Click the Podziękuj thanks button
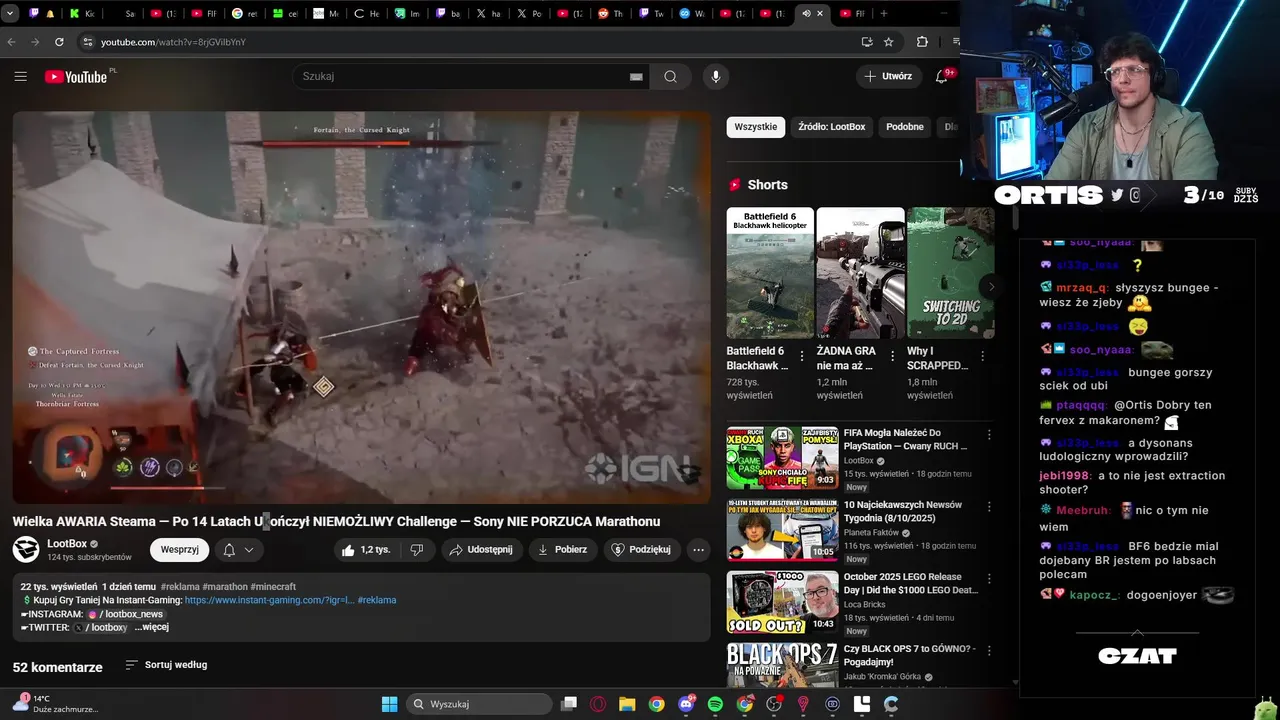Screen dimensions: 1280x720 tap(641, 550)
